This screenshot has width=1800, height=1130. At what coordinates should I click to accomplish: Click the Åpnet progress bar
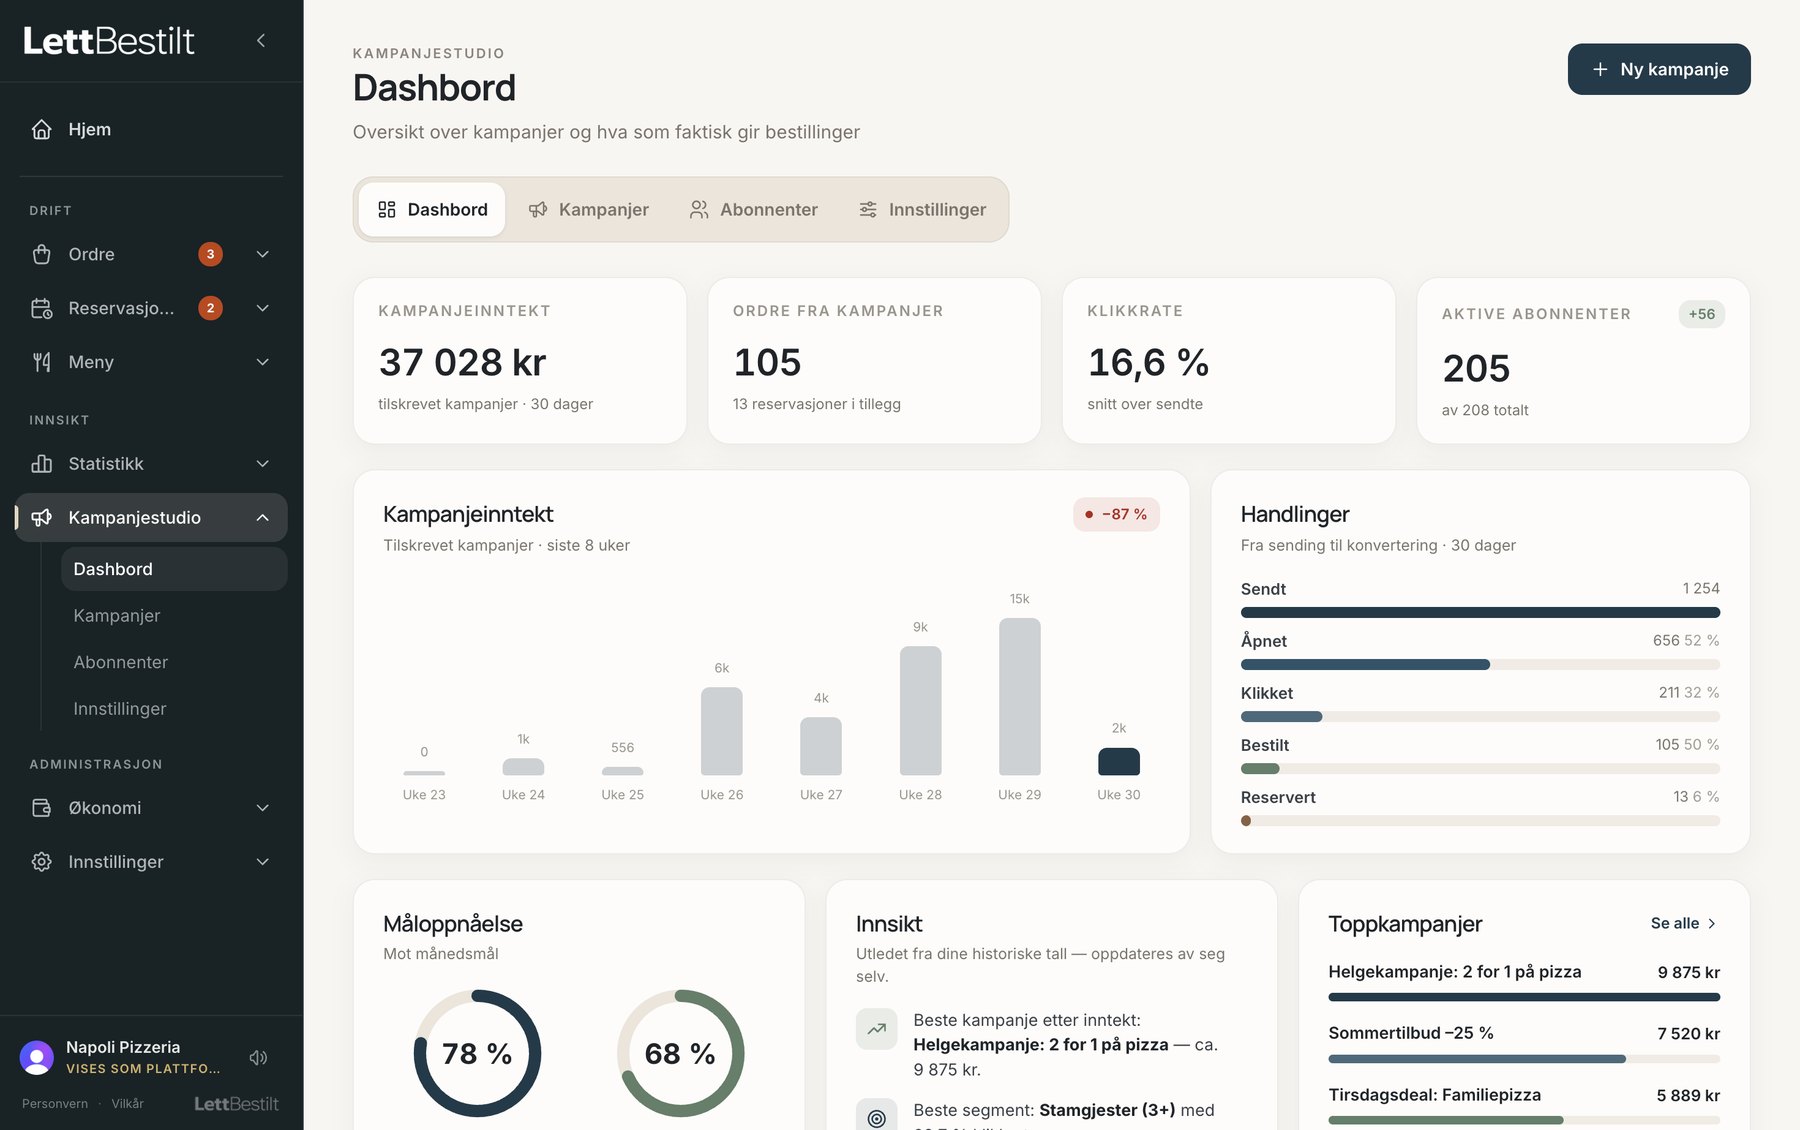tap(1480, 664)
